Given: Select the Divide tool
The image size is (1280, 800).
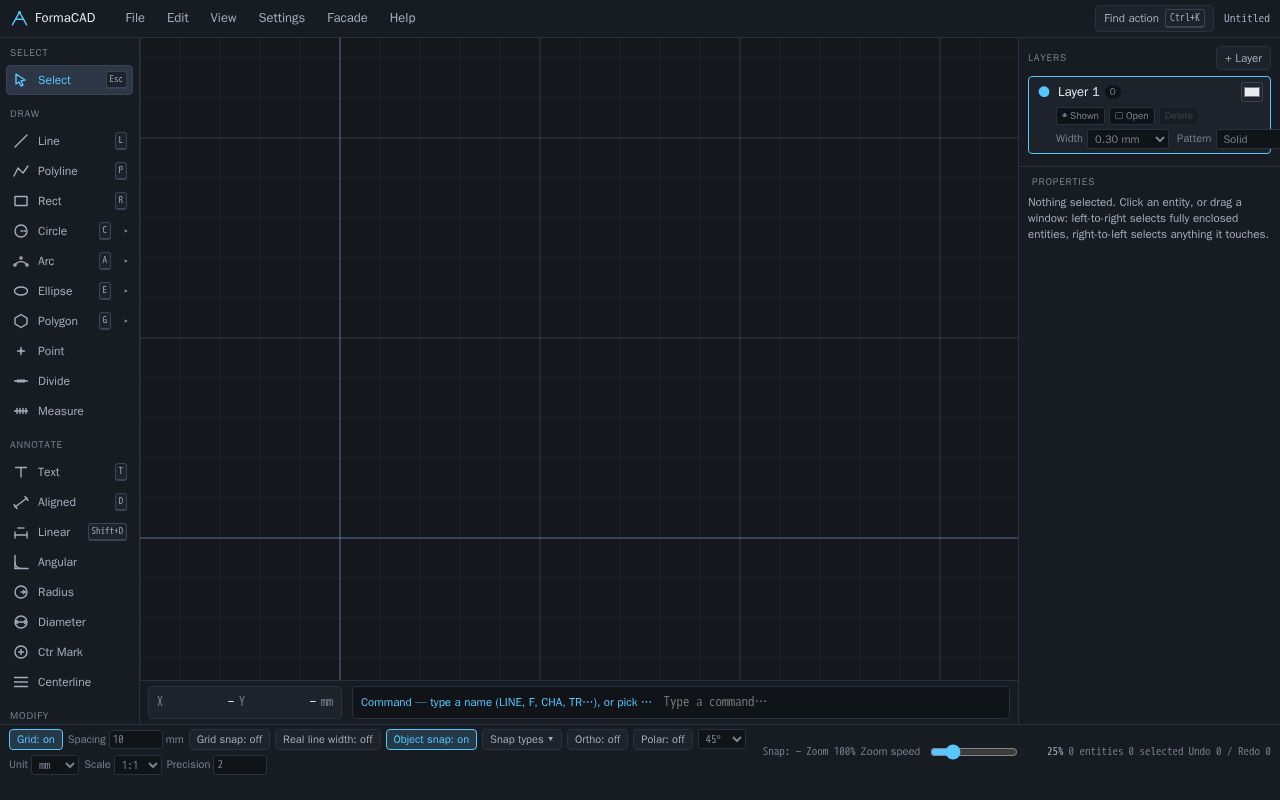Looking at the screenshot, I should point(69,381).
